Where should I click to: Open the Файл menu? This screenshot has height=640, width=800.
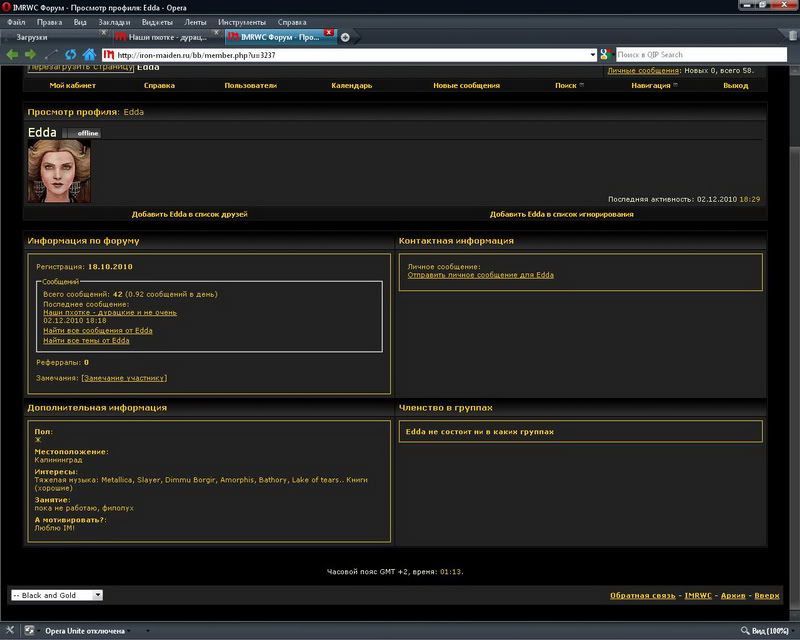(16, 22)
